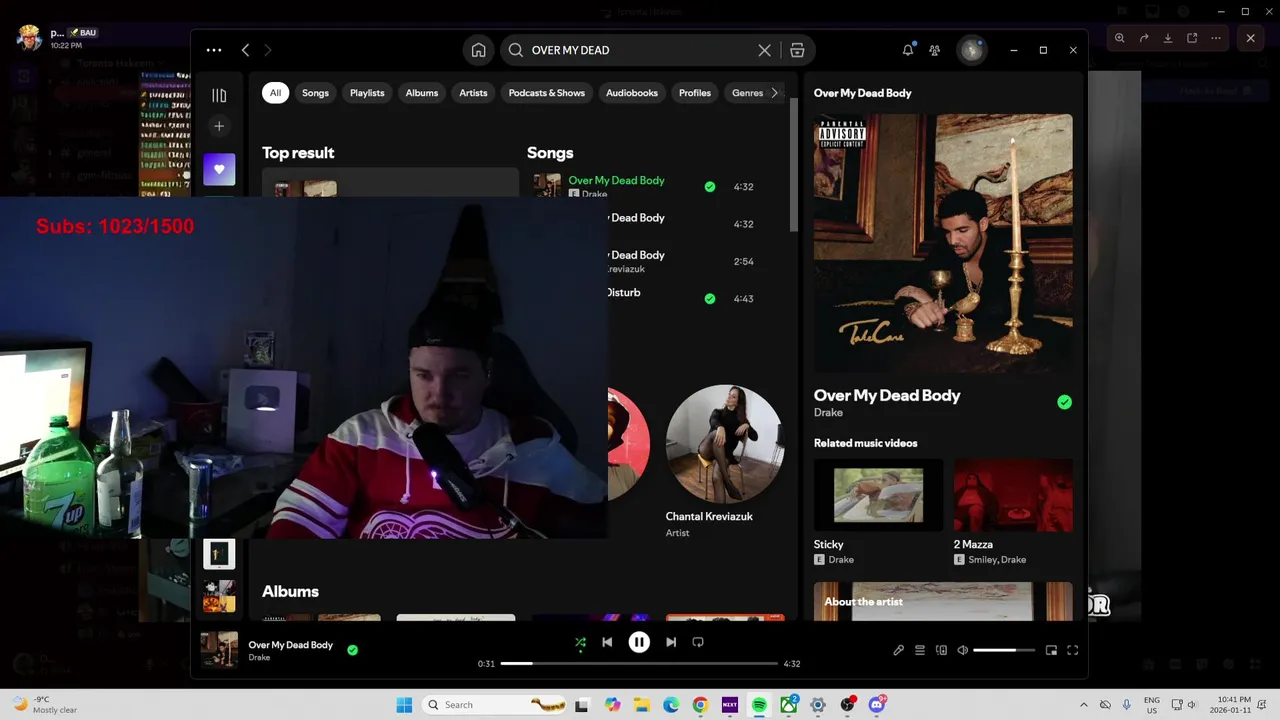Show hidden system tray icons
Image resolution: width=1280 pixels, height=720 pixels.
click(1083, 705)
